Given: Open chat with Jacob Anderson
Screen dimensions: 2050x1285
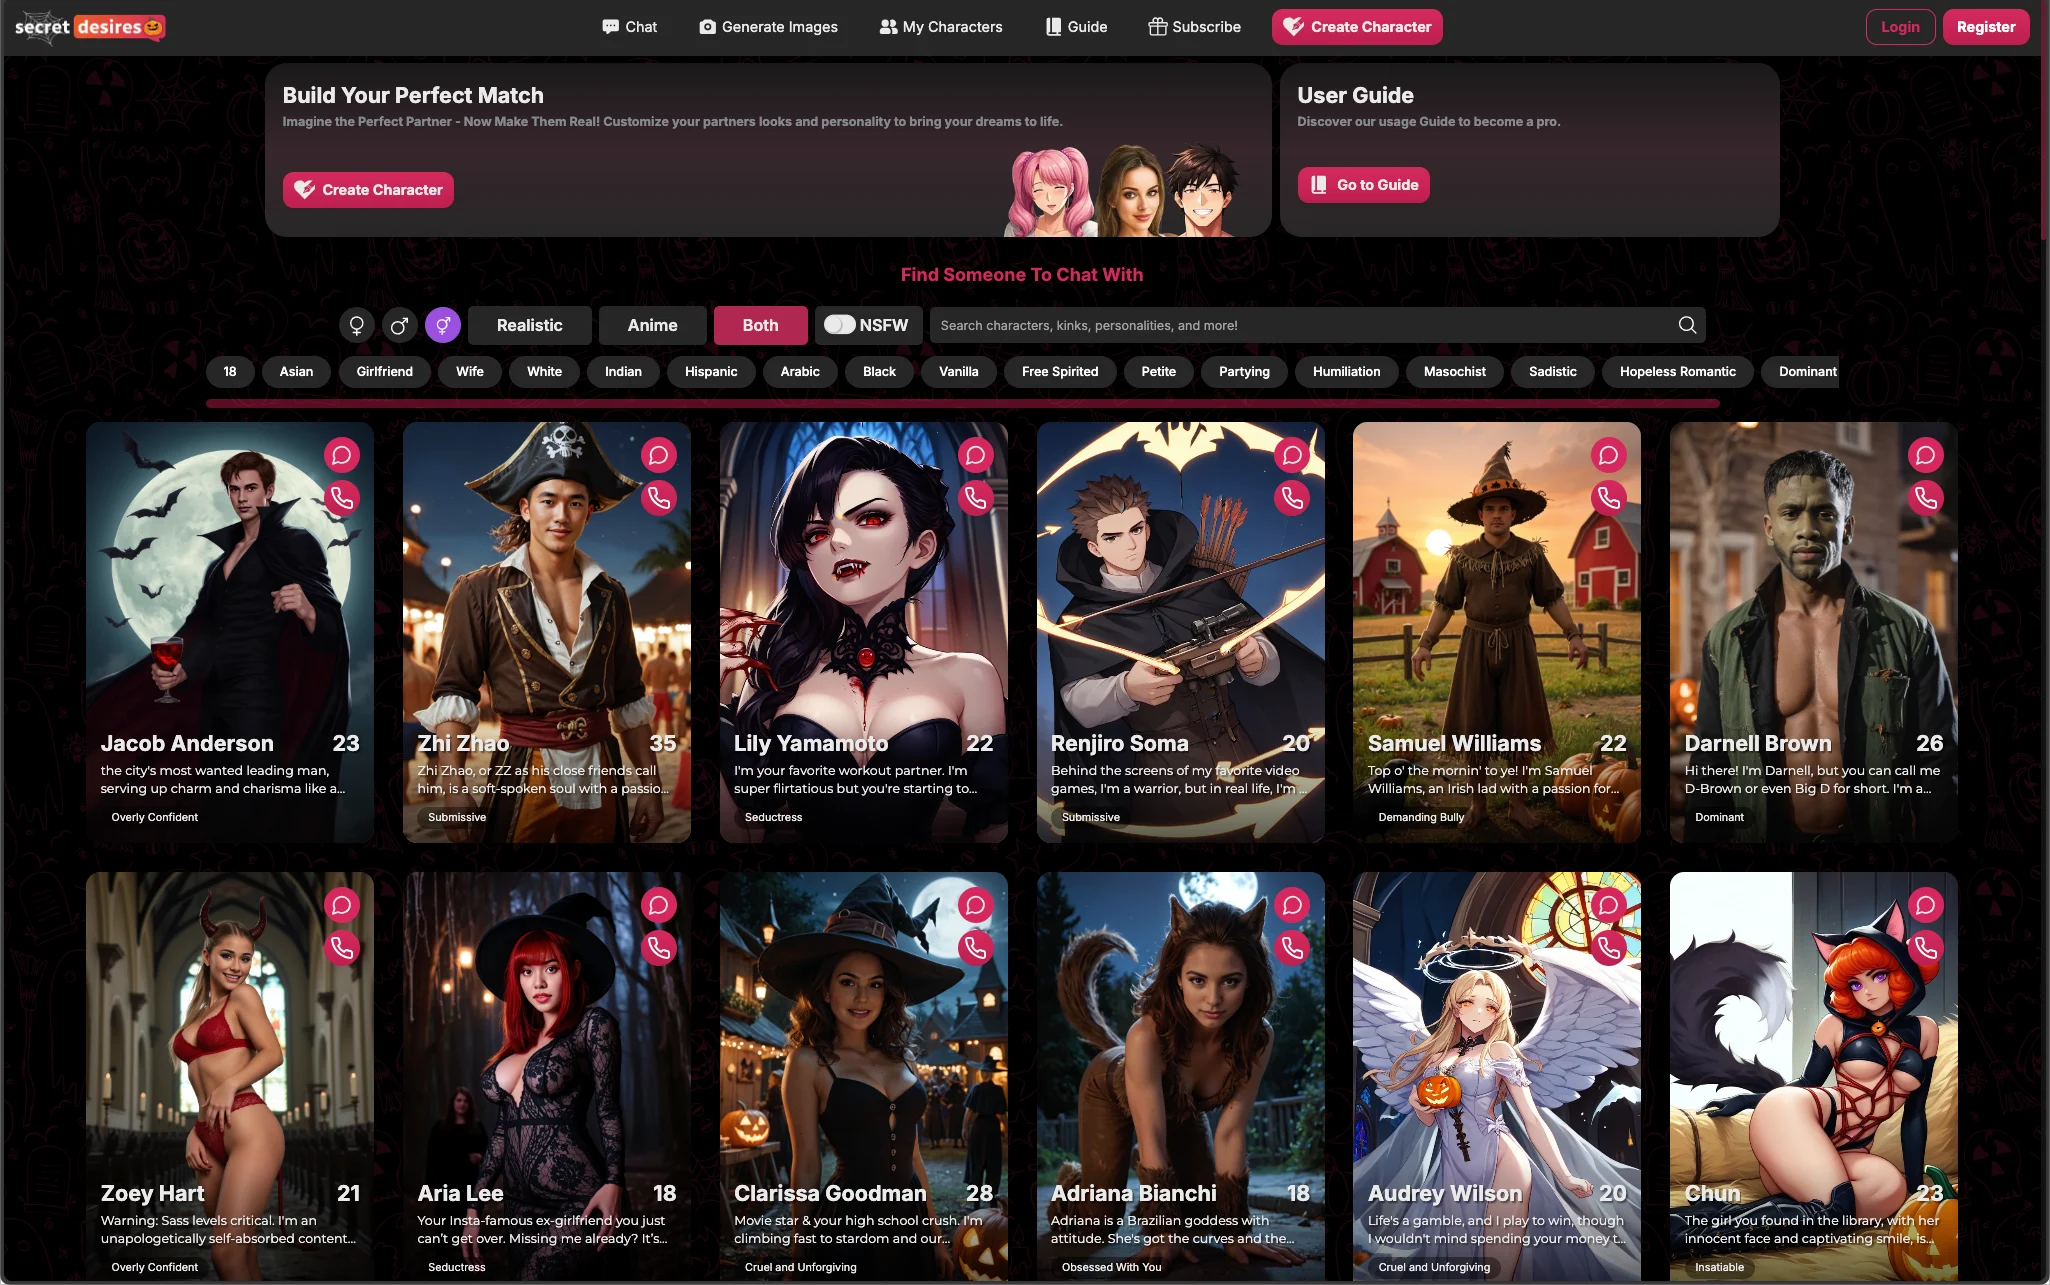Looking at the screenshot, I should click(342, 454).
